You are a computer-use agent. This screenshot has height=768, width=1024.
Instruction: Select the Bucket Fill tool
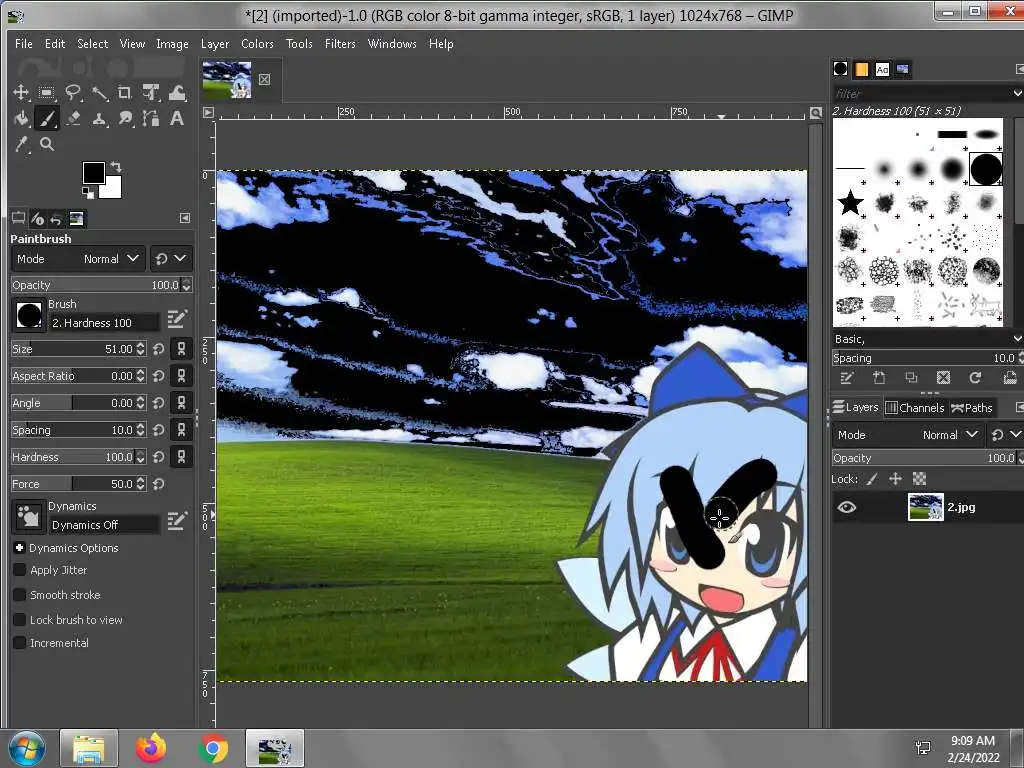(x=22, y=118)
